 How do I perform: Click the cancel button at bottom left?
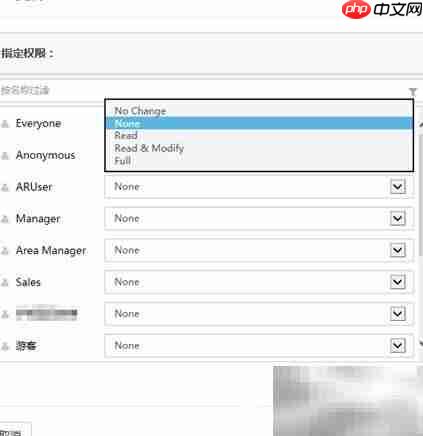click(x=15, y=430)
